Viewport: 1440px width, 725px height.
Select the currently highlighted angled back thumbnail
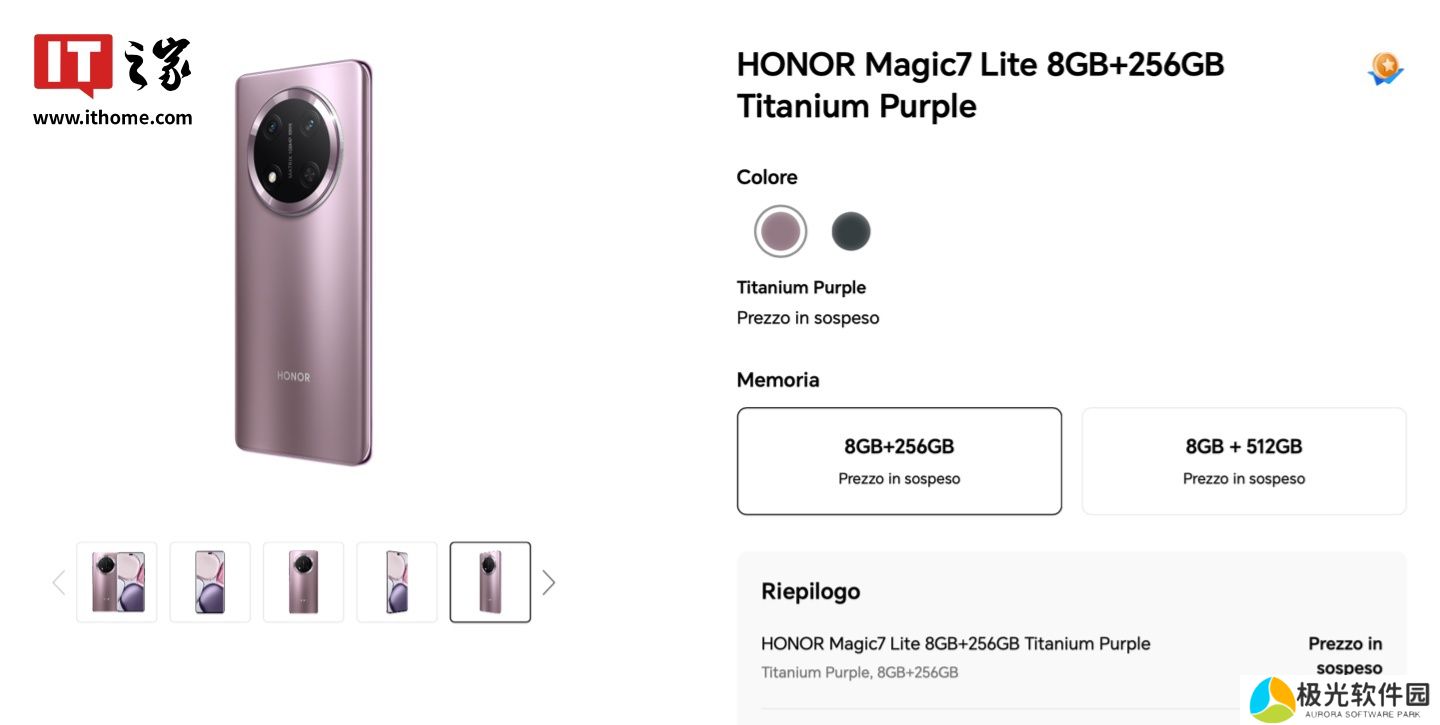click(490, 582)
